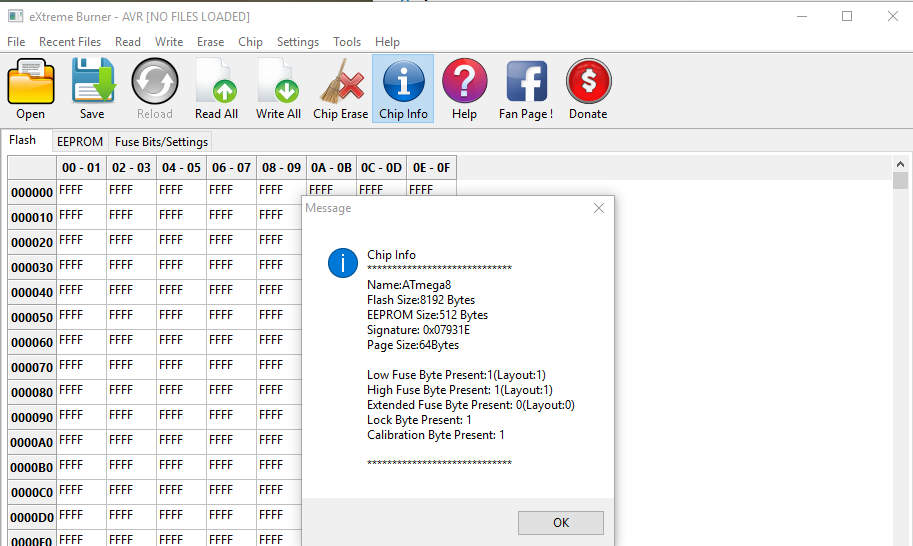Select row header 000060
Viewport: 913px width, 546px height.
tap(32, 343)
